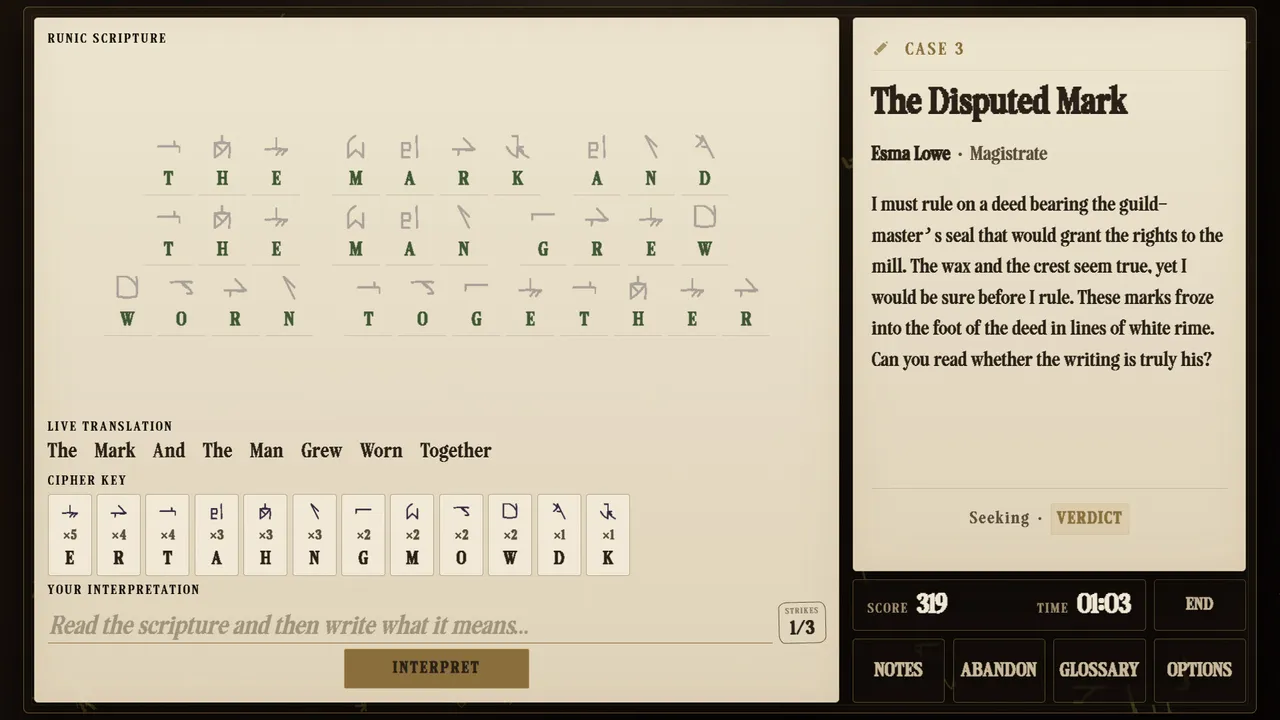Open the NOTES panel
Image resolution: width=1280 pixels, height=720 pixels.
click(898, 670)
